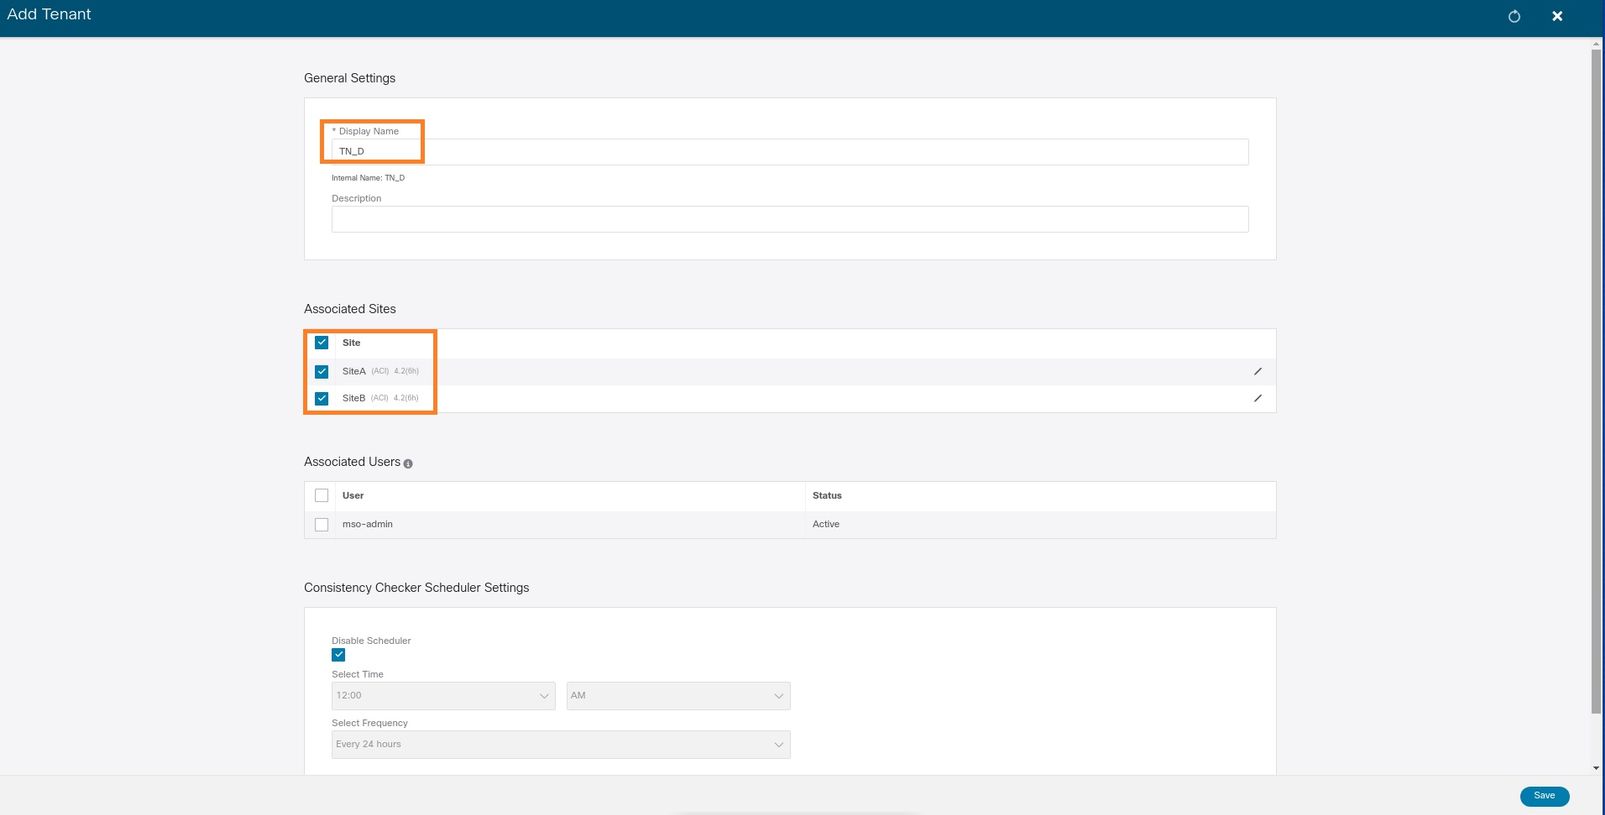Viewport: 1605px width, 815px height.
Task: Close the Add Tenant dialog
Action: pyautogui.click(x=1557, y=16)
